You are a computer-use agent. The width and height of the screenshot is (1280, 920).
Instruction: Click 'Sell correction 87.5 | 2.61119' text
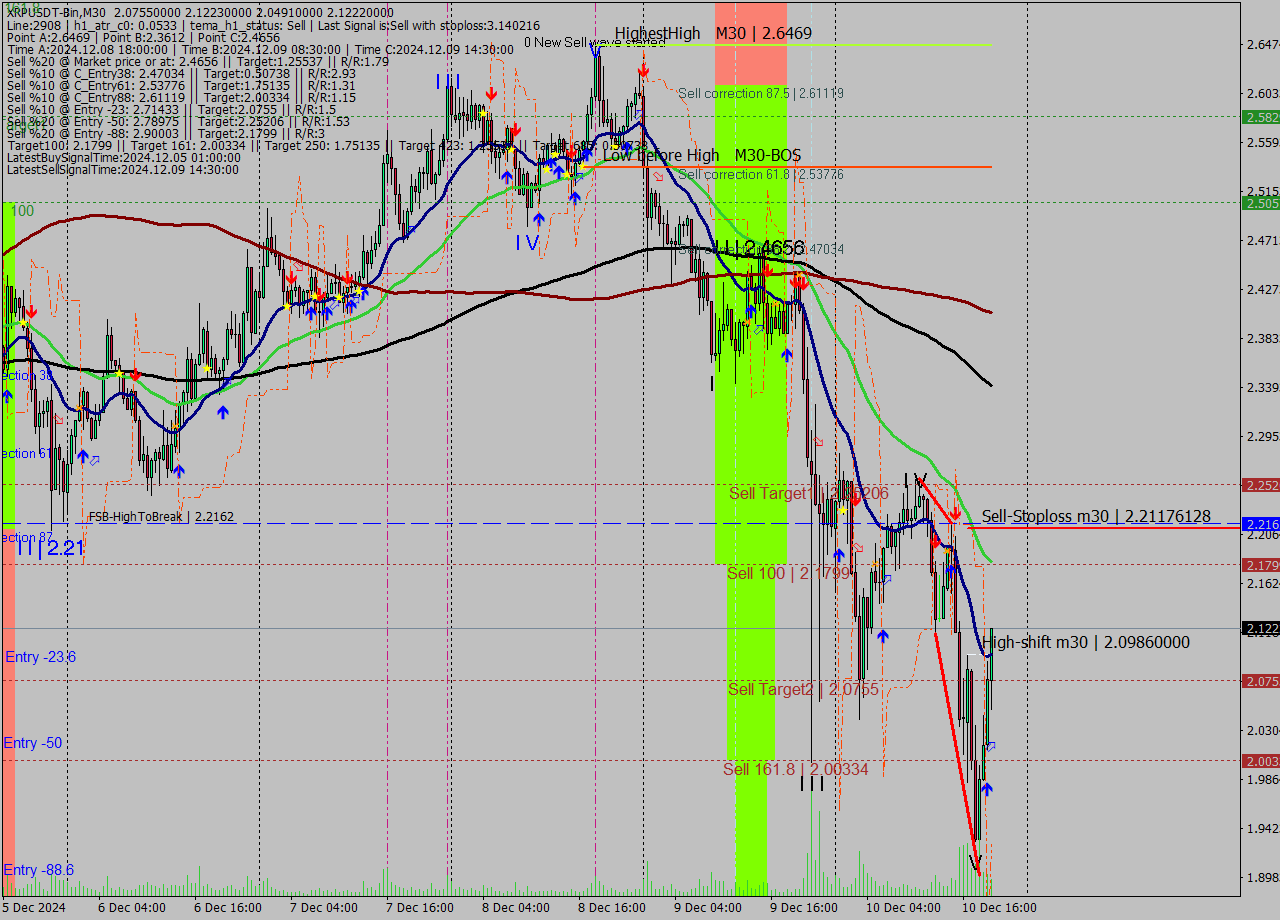pyautogui.click(x=760, y=93)
